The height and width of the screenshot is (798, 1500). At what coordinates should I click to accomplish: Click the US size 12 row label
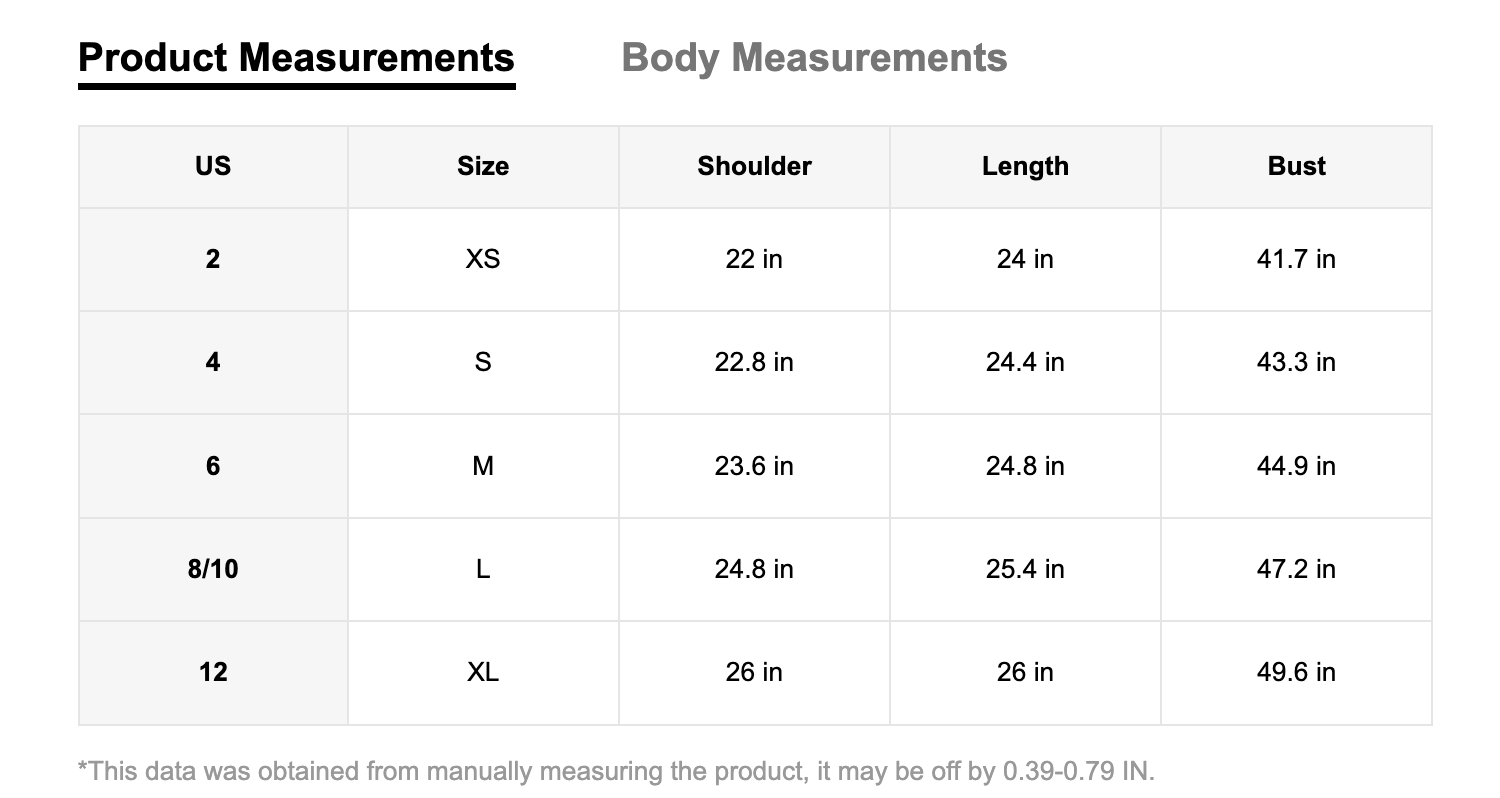213,672
